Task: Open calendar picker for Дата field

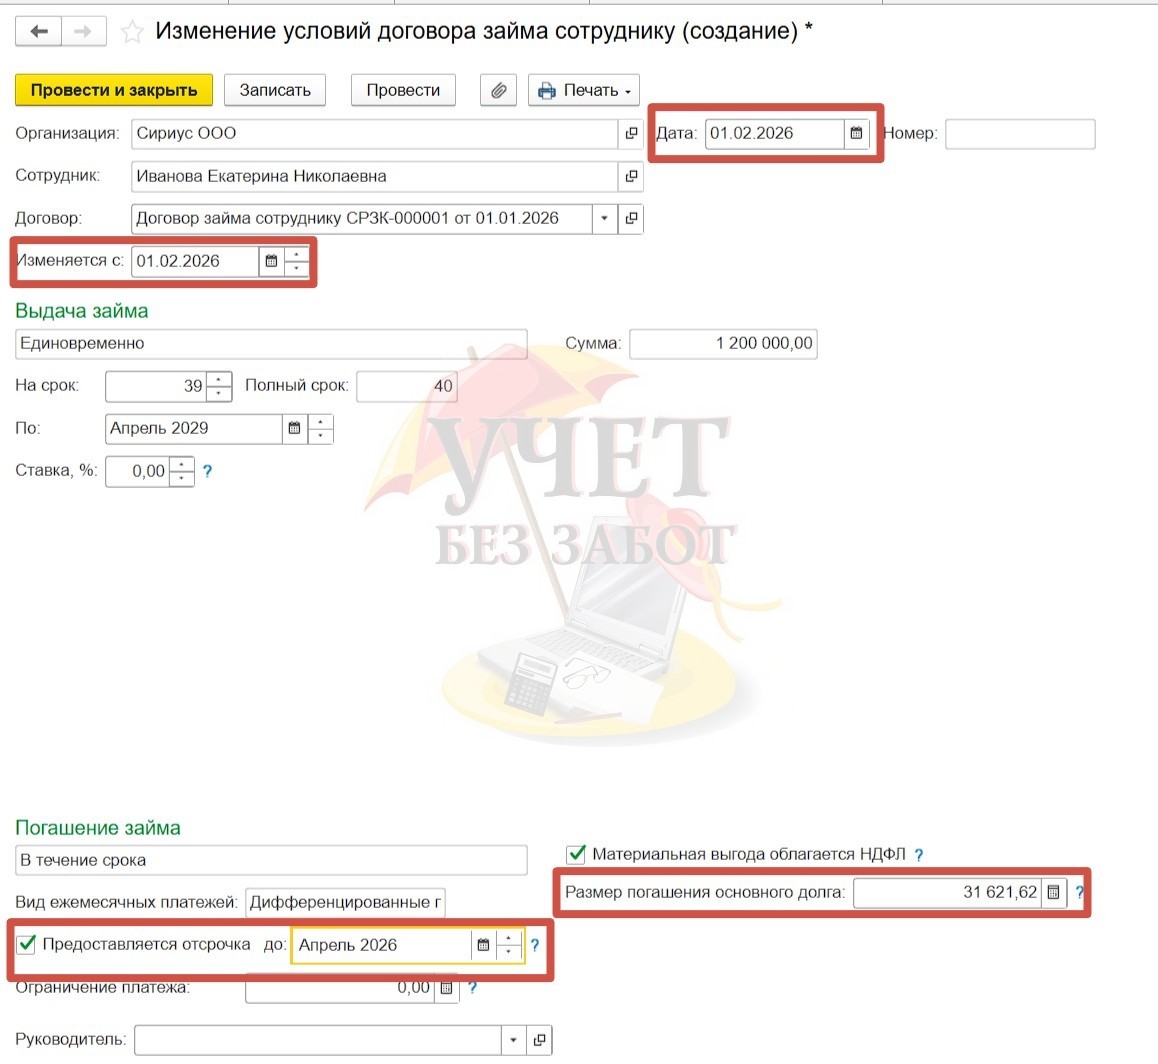Action: [856, 133]
